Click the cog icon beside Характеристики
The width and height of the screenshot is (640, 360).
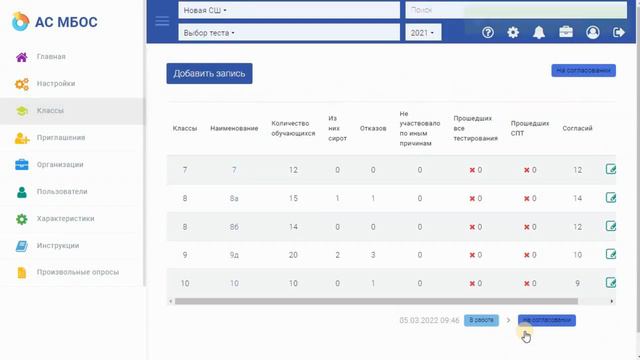coord(22,219)
